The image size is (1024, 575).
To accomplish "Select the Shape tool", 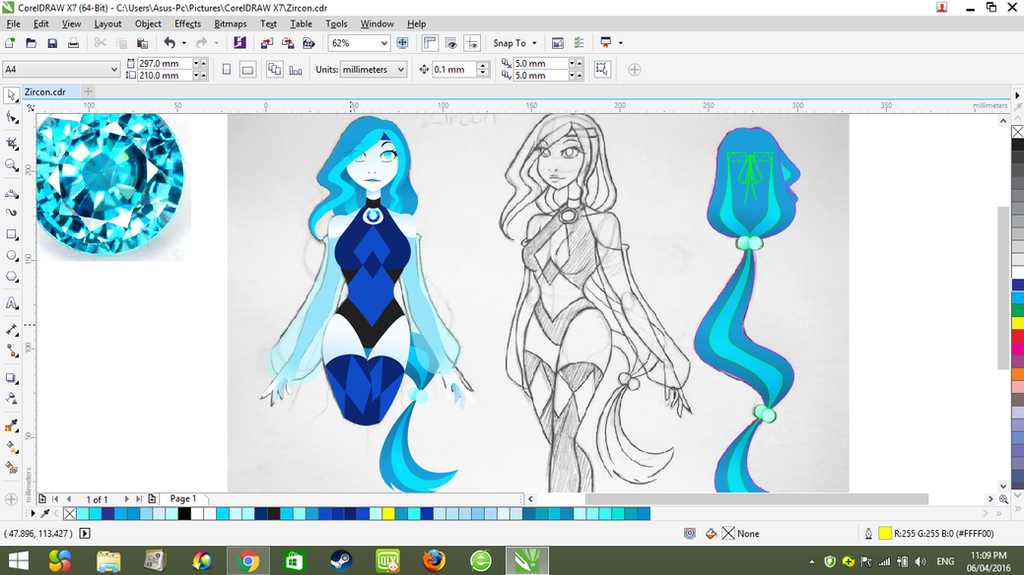I will click(11, 118).
